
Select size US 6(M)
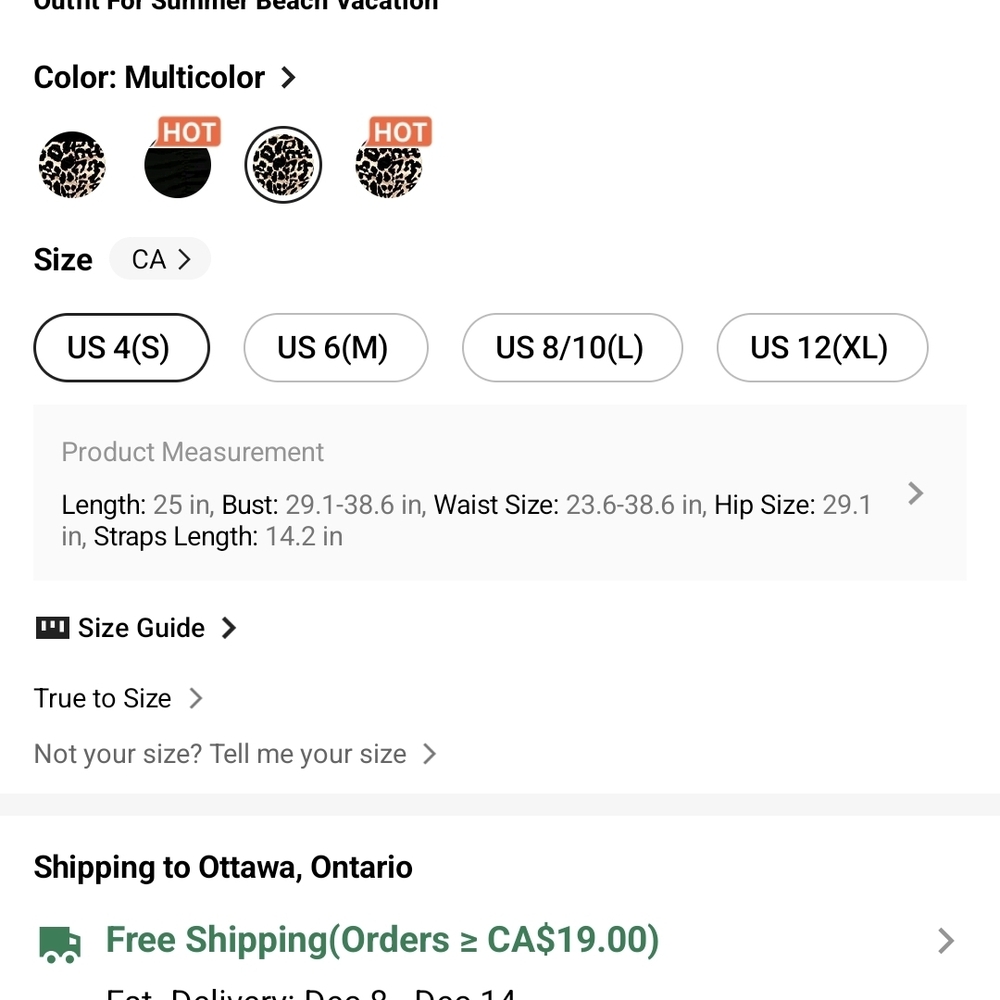(335, 348)
